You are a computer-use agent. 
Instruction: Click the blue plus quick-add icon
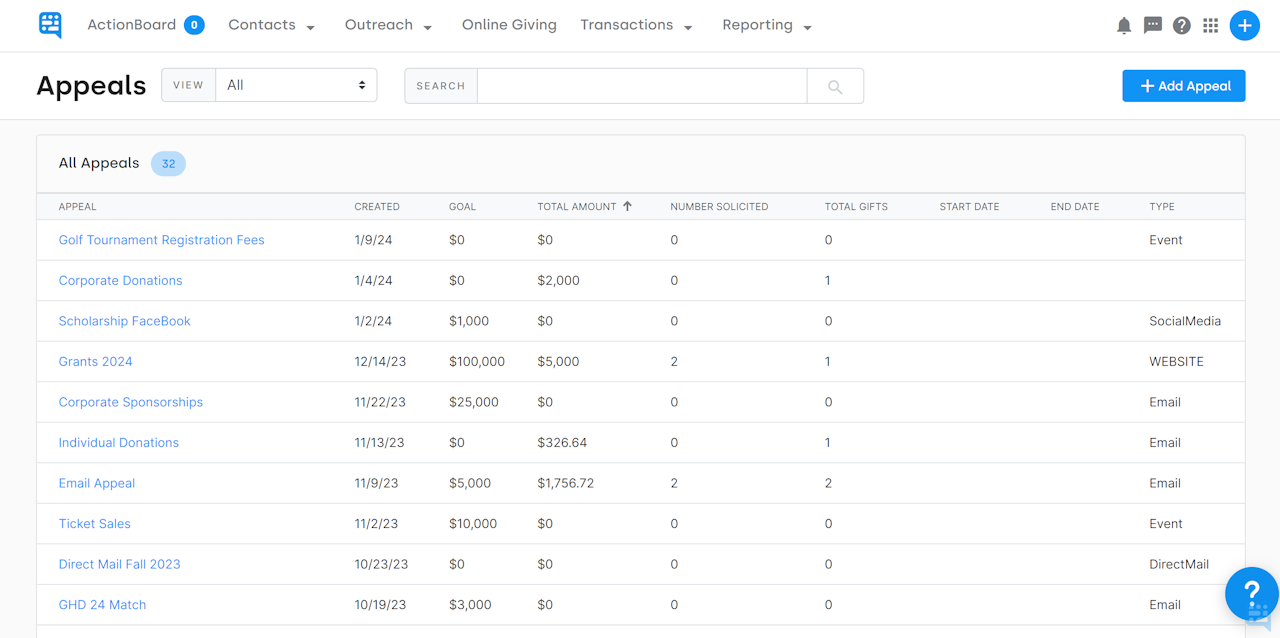(x=1244, y=26)
